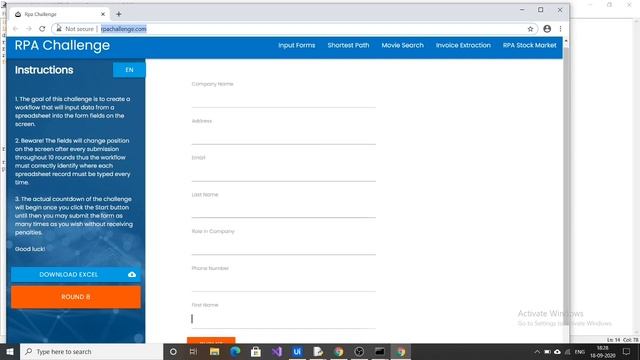
Task: Bookmark this page with star icon
Action: tap(530, 29)
